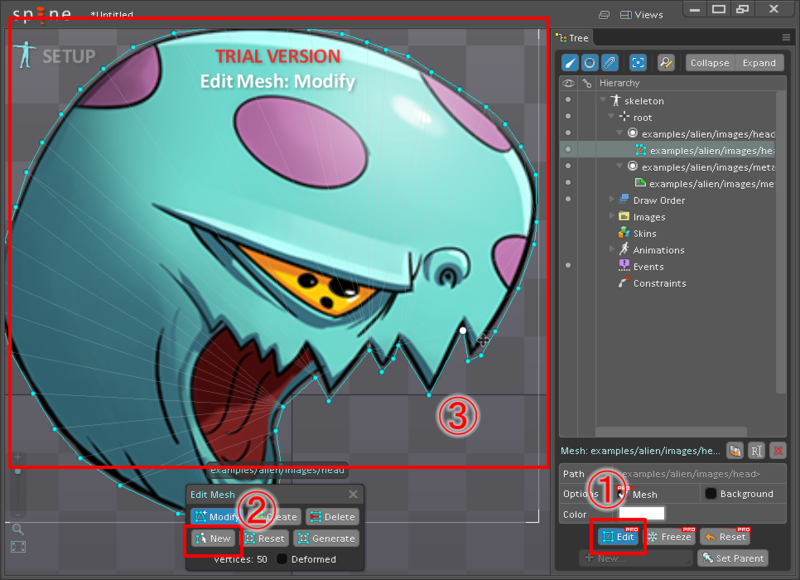Toggle visibility dot for root row
Image resolution: width=800 pixels, height=580 pixels.
(x=568, y=116)
